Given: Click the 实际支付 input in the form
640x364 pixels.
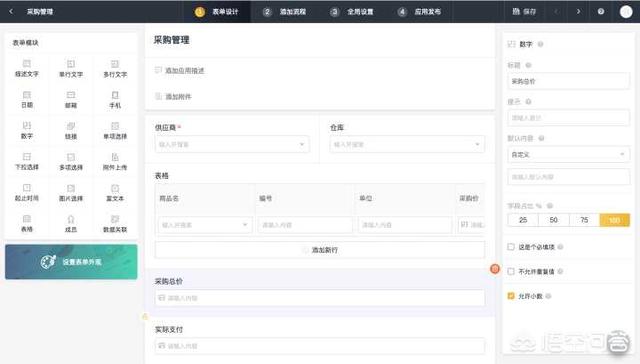Looking at the screenshot, I should (x=320, y=346).
